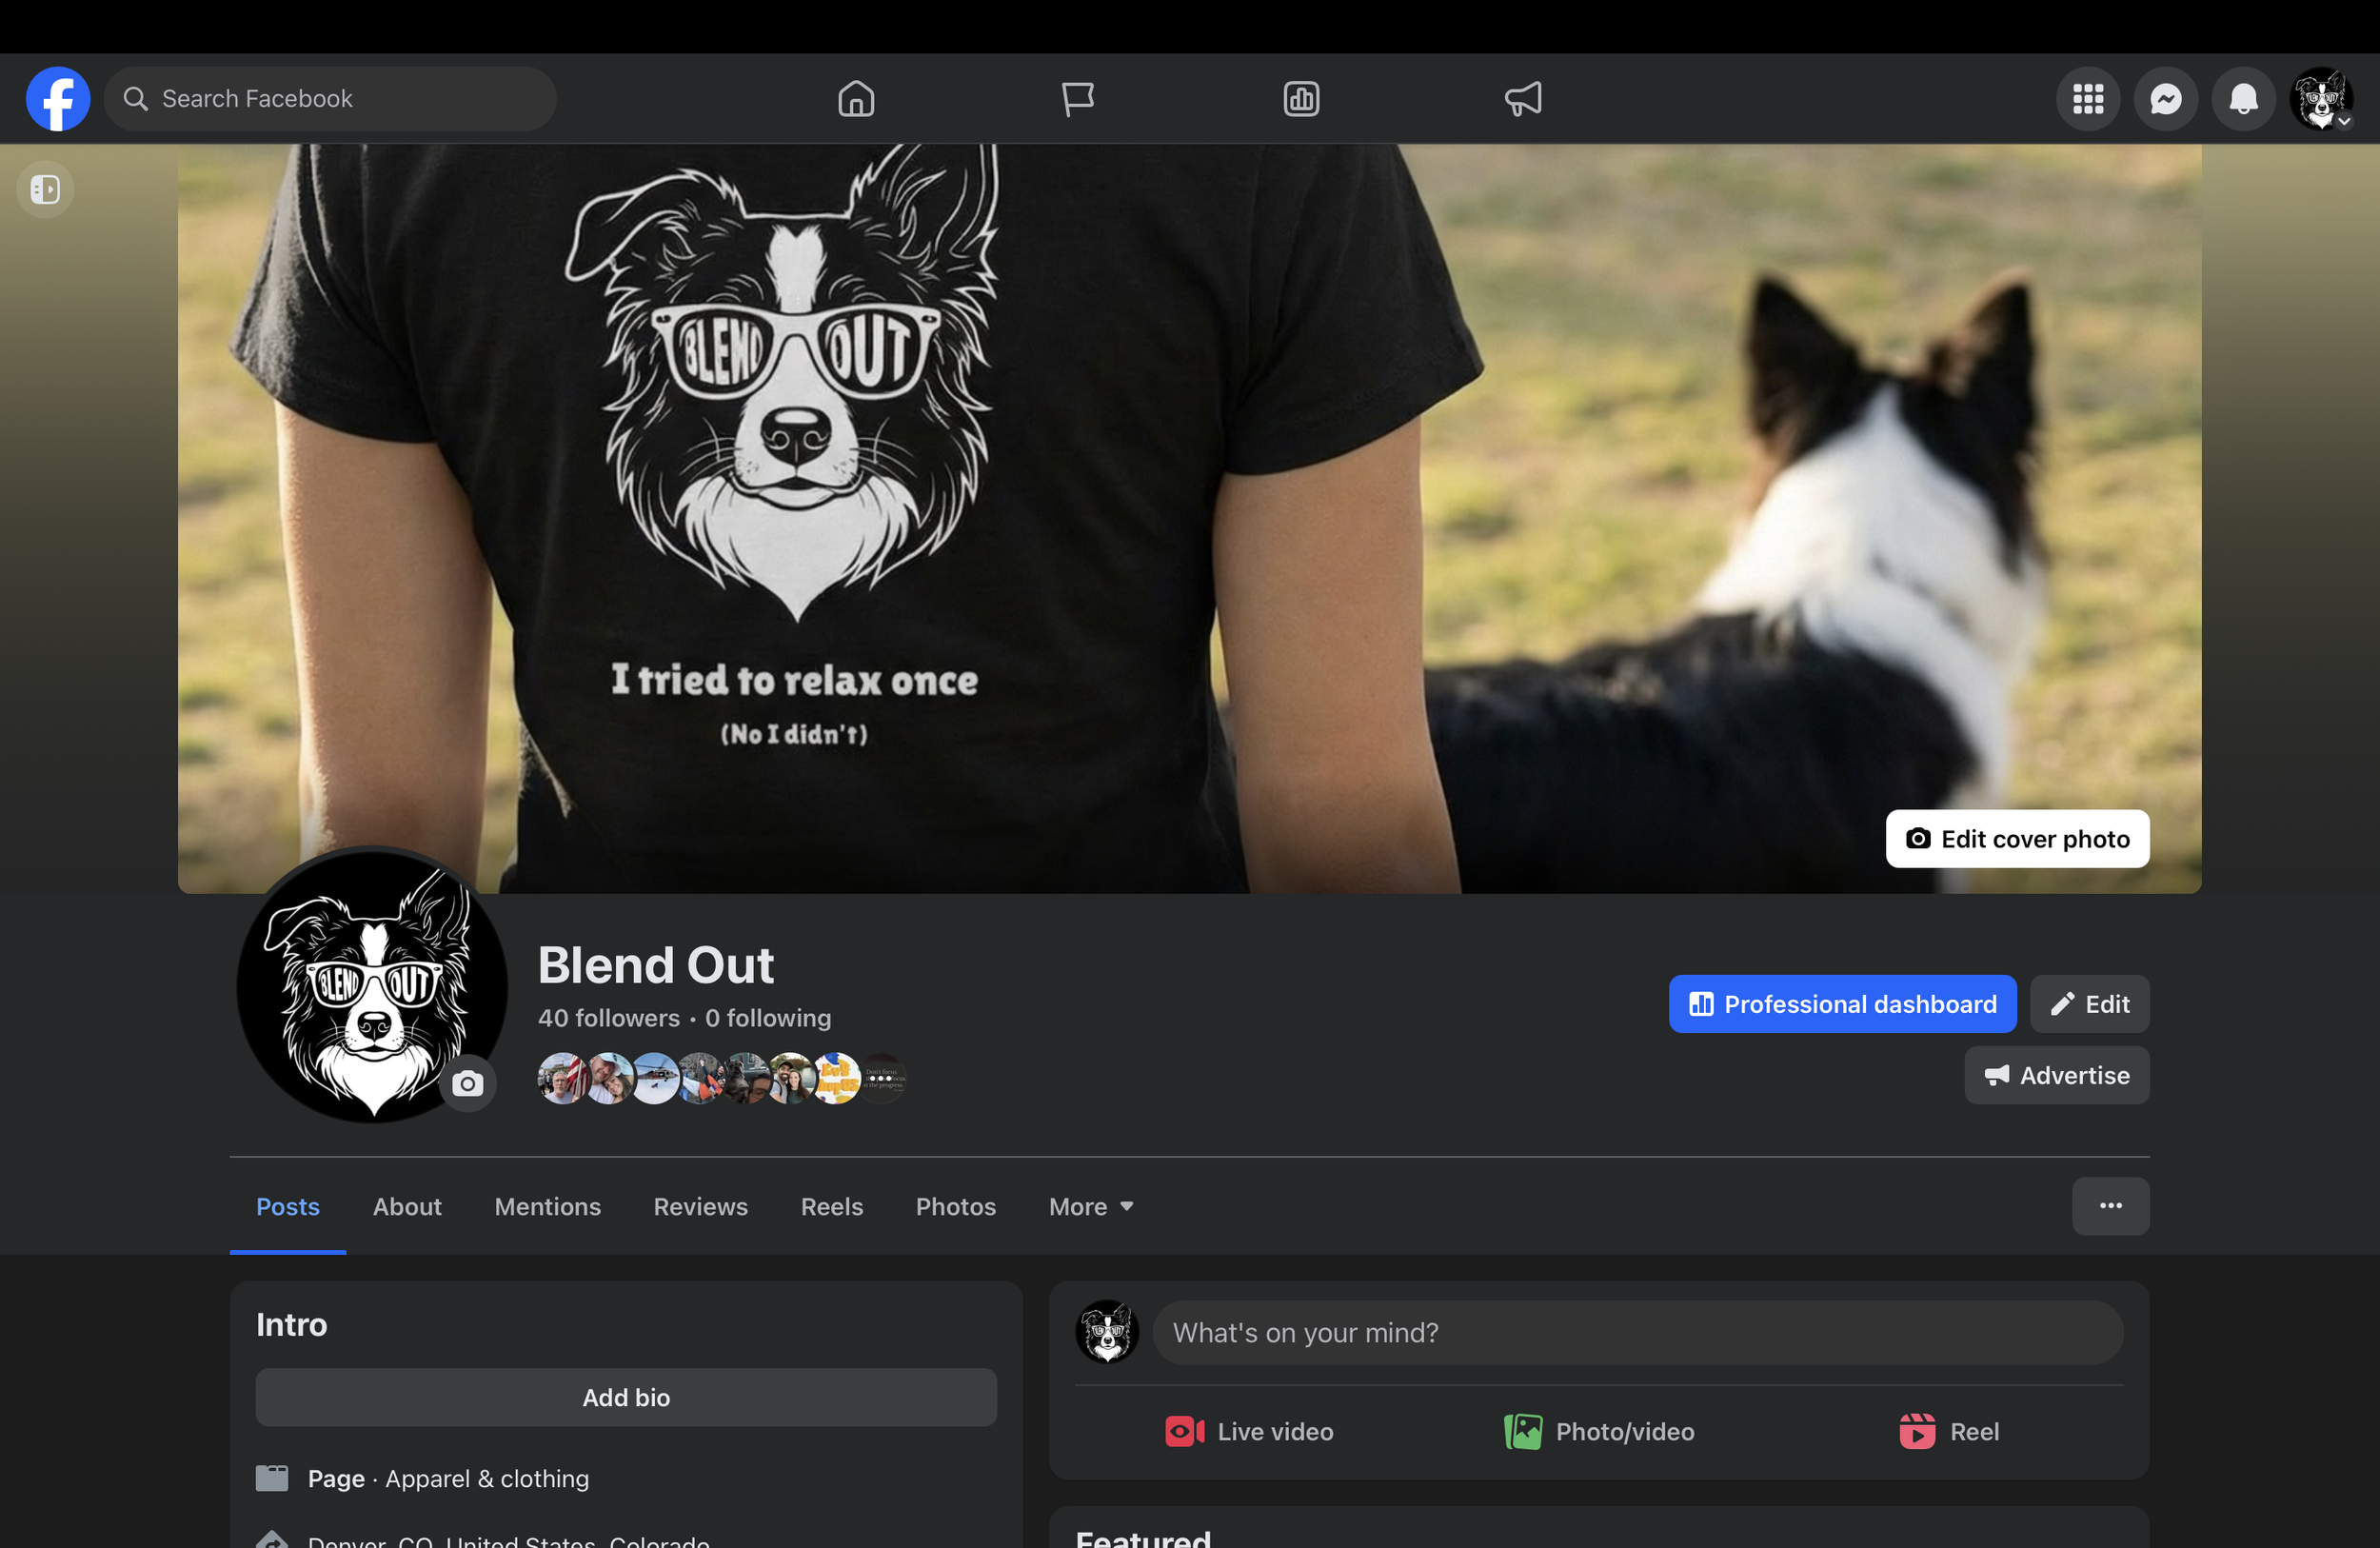Toggle the left sidebar panel icon
The width and height of the screenshot is (2380, 1548).
point(45,189)
